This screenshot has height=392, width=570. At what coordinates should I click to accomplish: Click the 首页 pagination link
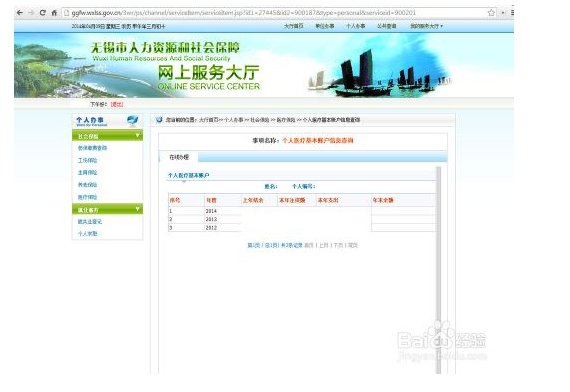click(x=309, y=245)
